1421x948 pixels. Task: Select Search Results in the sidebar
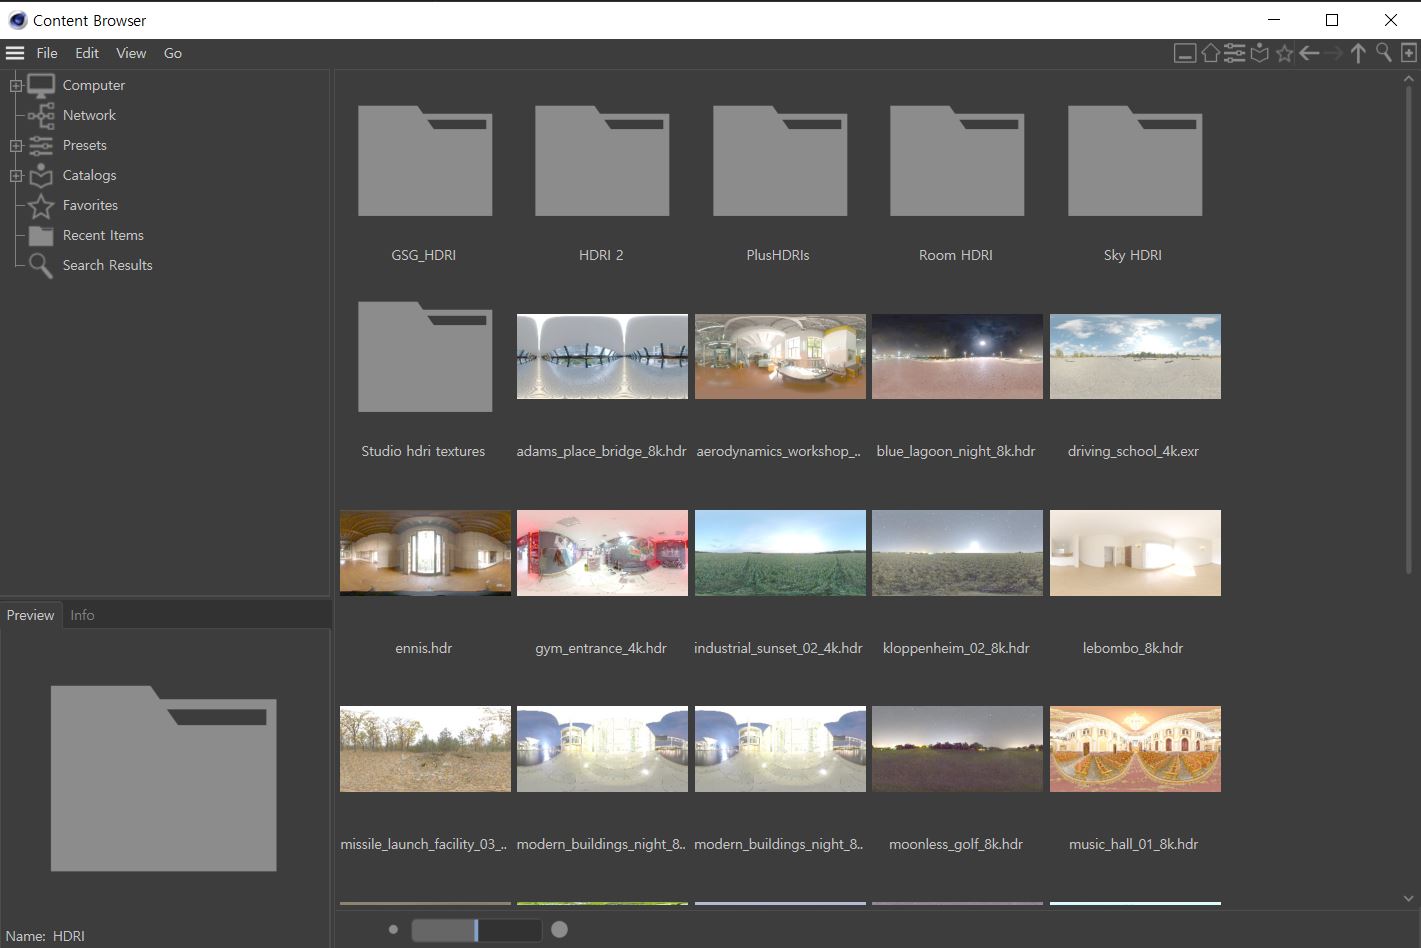(x=107, y=265)
